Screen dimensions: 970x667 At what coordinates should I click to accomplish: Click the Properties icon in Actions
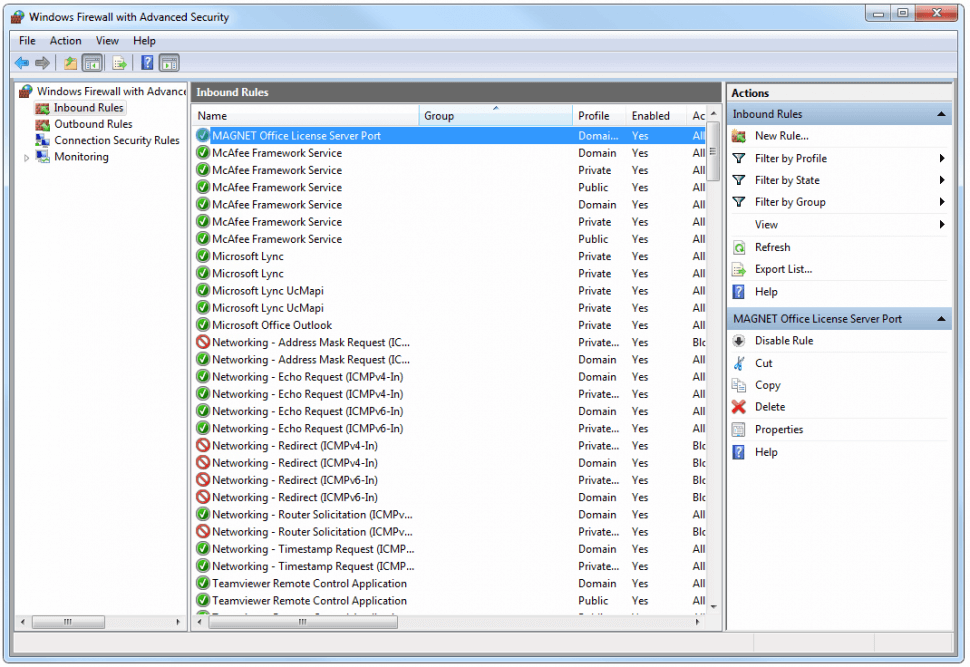[x=739, y=429]
